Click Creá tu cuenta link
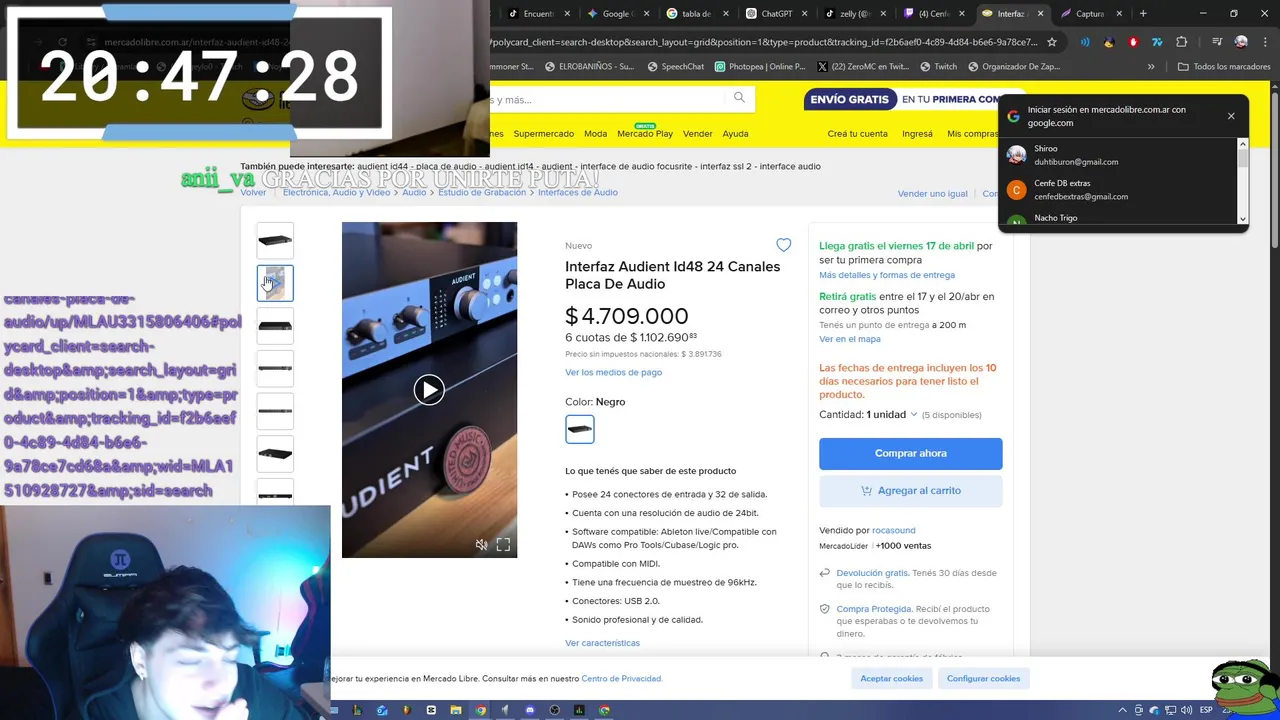The image size is (1280, 720). [857, 134]
